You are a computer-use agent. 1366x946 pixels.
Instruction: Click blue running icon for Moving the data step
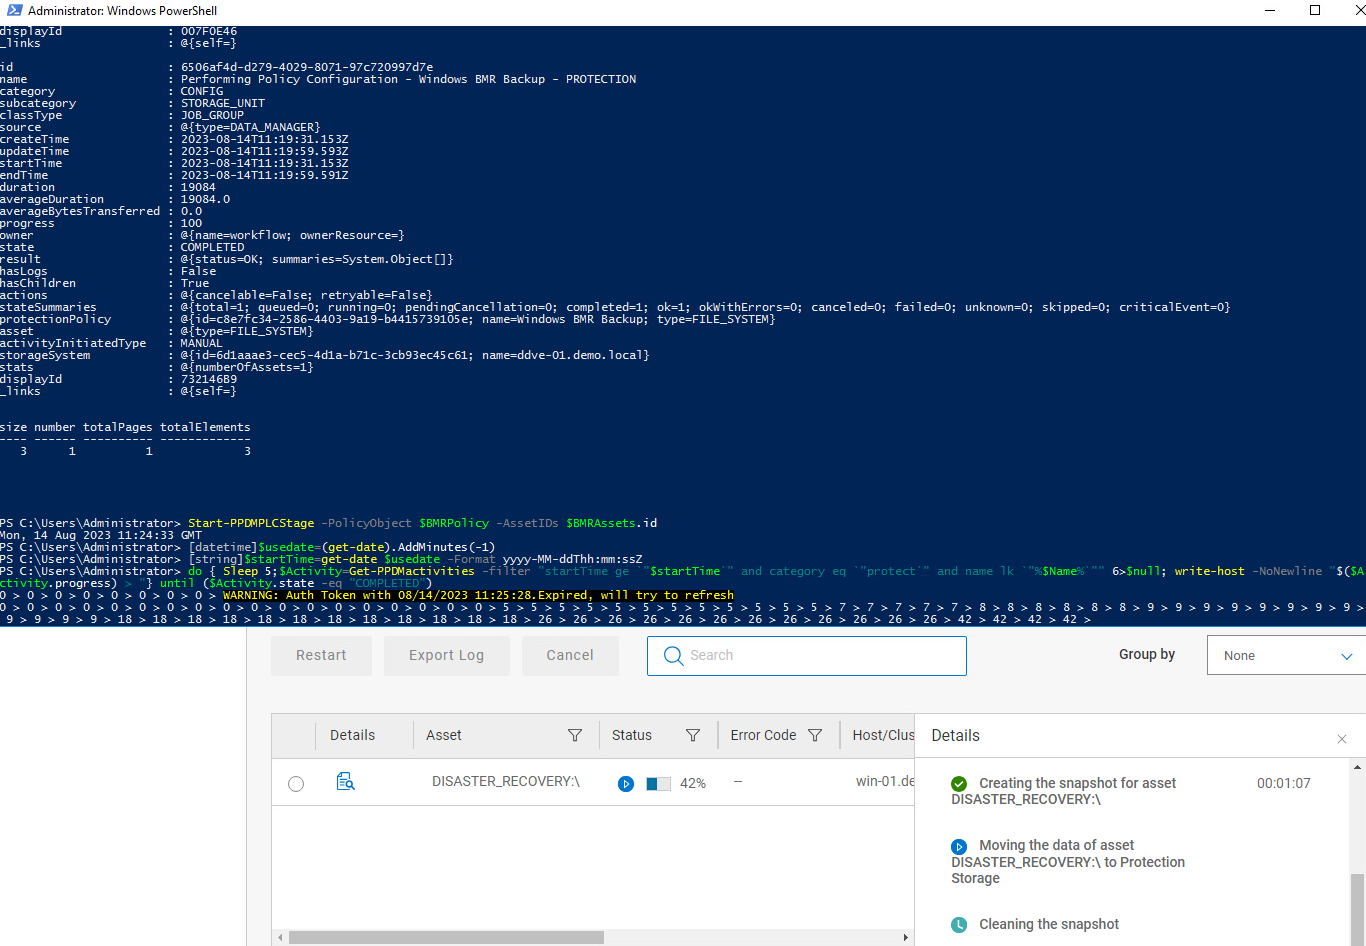[x=959, y=846]
